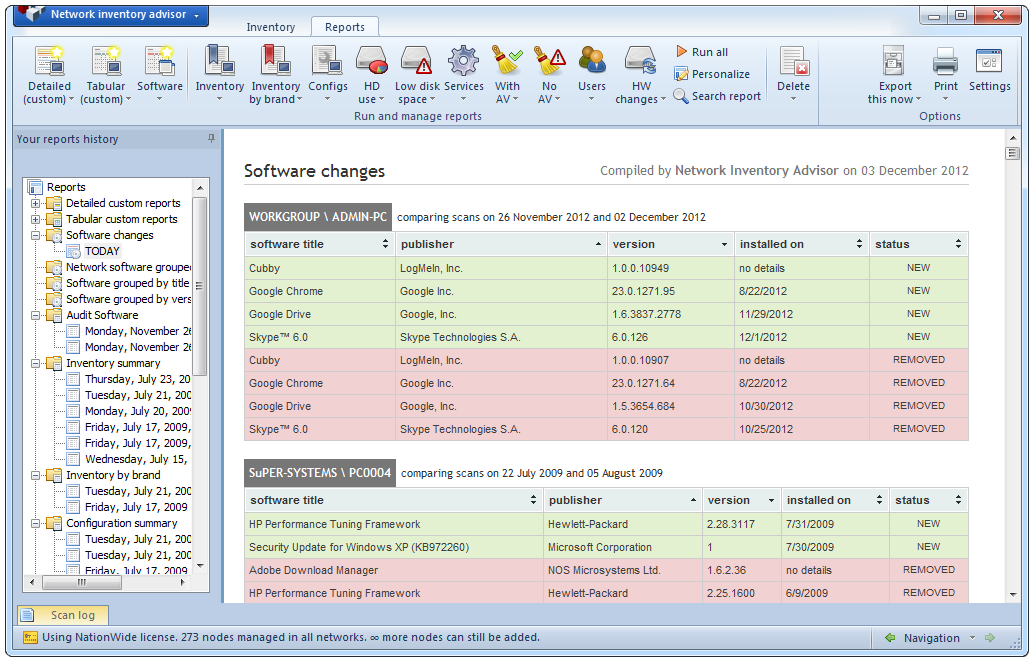Click version cell 23.0.1271.95
The height and width of the screenshot is (662, 1034).
point(643,291)
